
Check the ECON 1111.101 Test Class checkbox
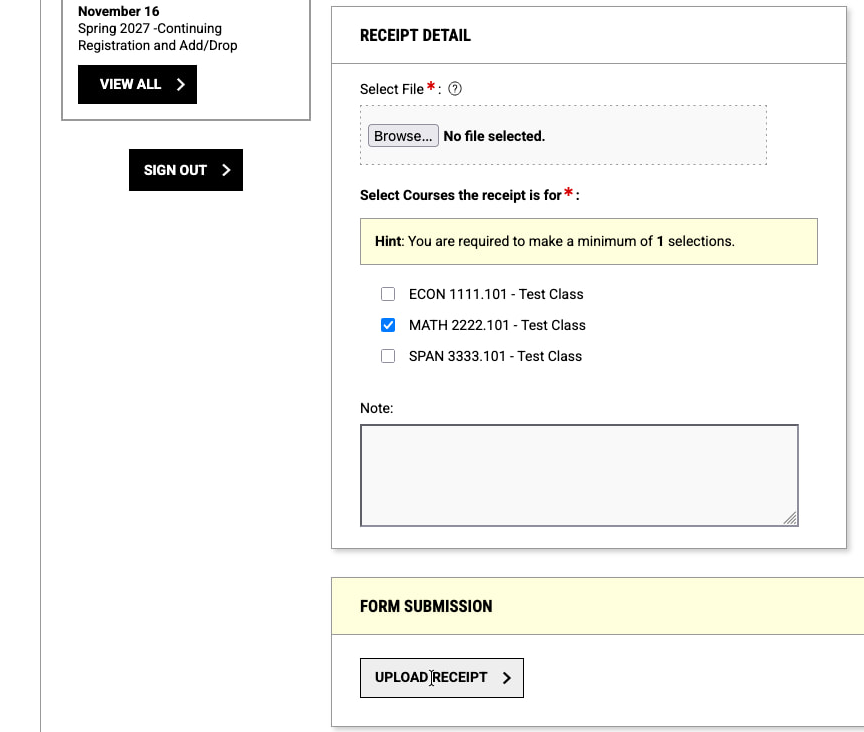pyautogui.click(x=388, y=294)
